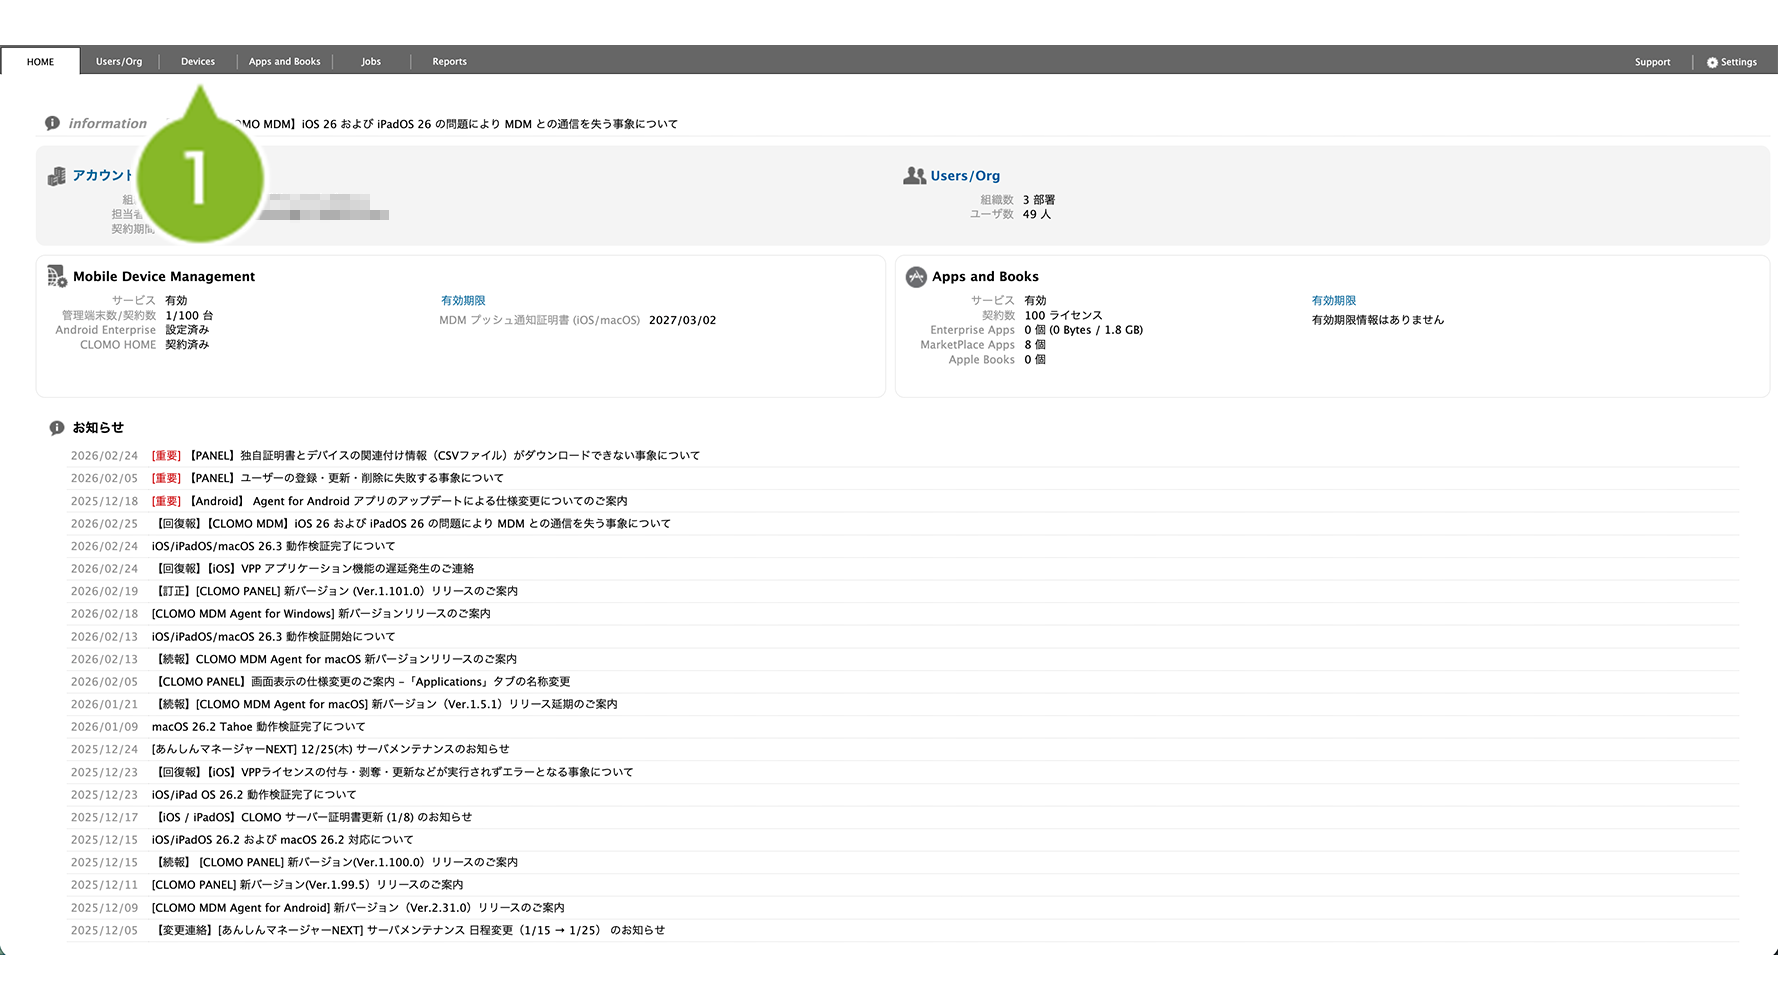
Task: Click the information icon beside the banner
Action: (52, 123)
